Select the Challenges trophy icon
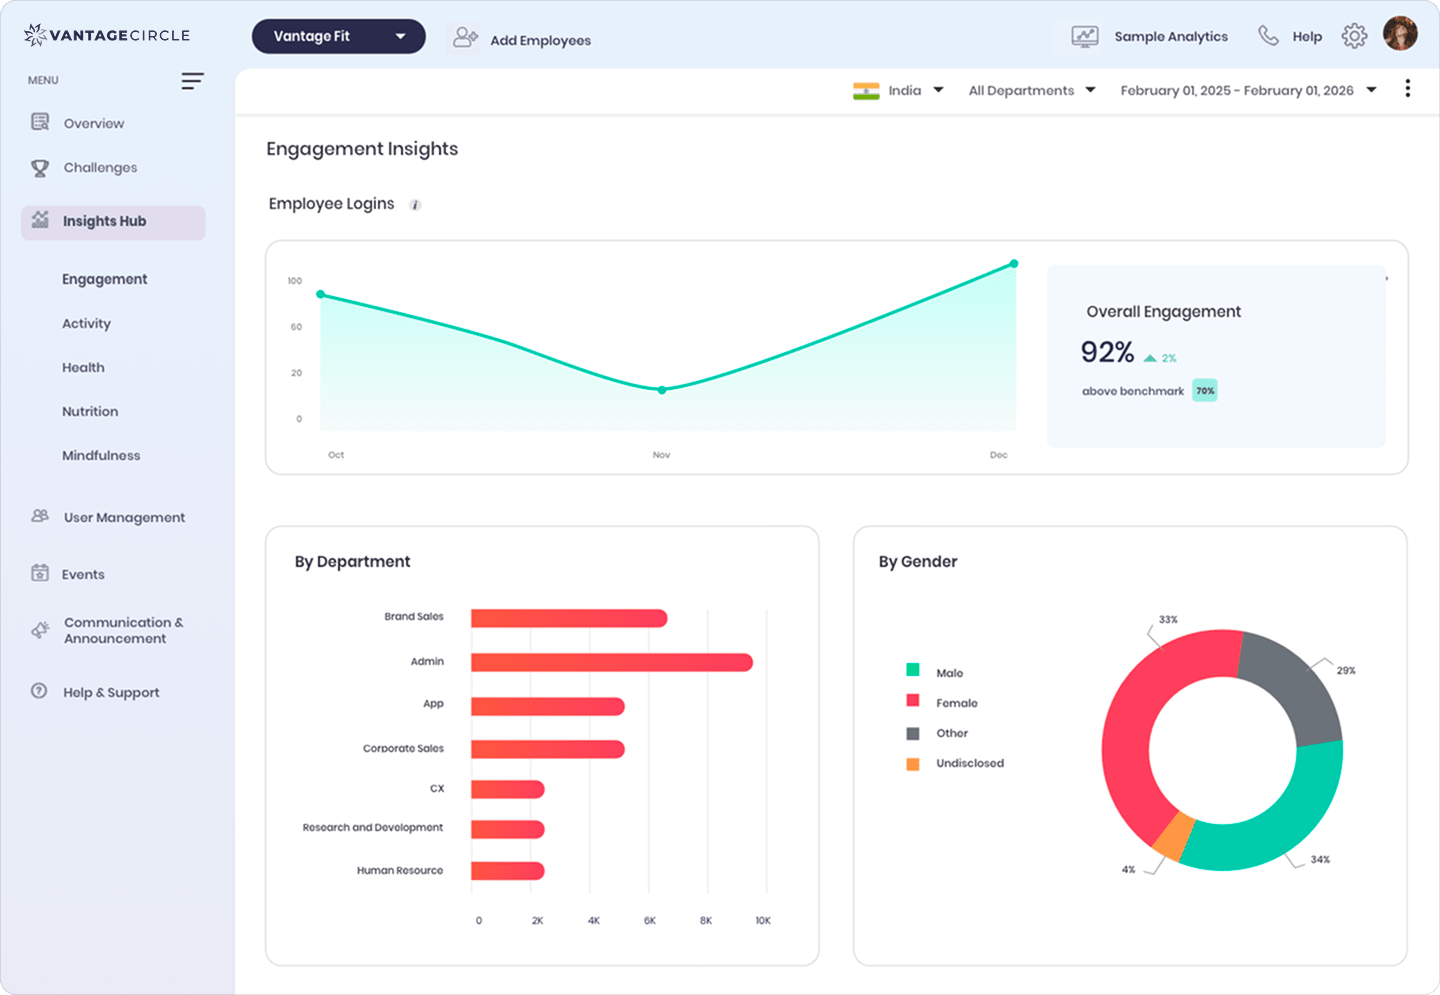 tap(39, 167)
